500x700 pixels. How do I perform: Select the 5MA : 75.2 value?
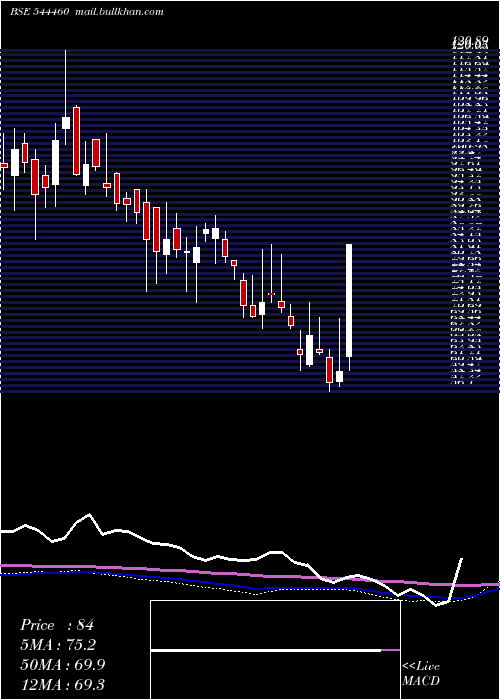pyautogui.click(x=58, y=645)
